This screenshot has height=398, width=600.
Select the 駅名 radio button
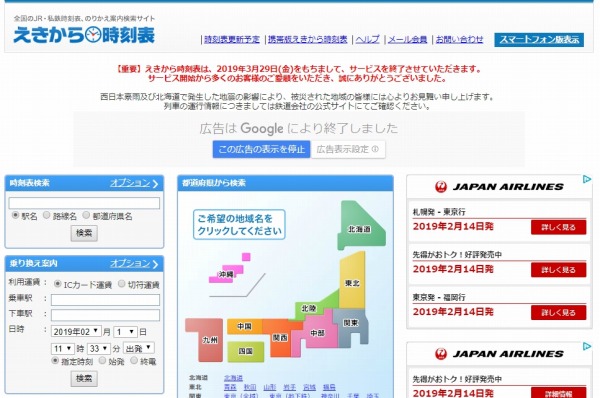click(x=15, y=215)
